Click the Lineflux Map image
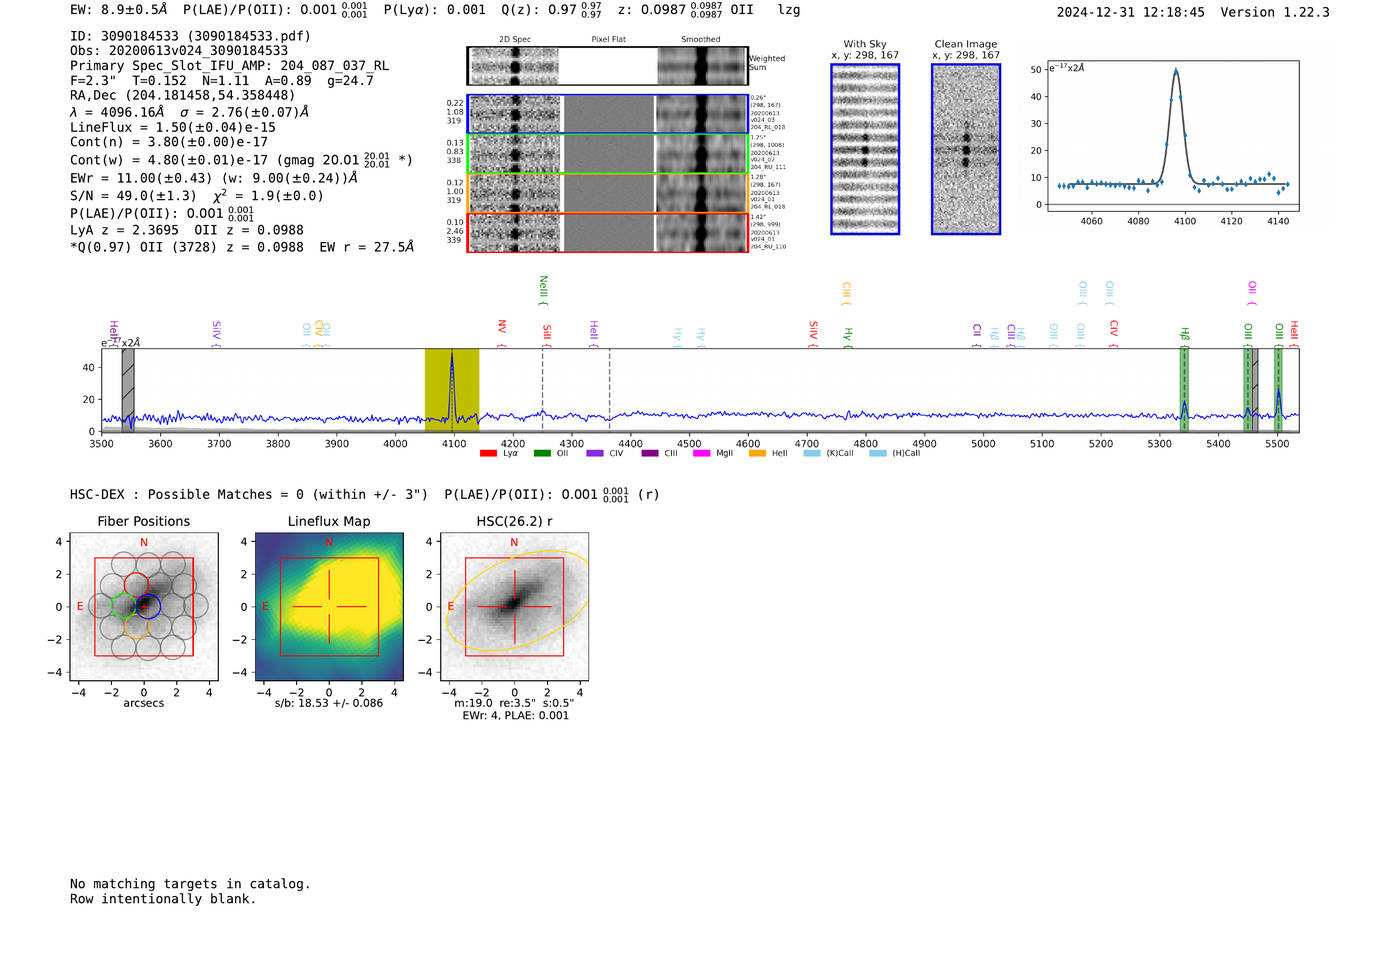1400x953 pixels. (329, 607)
